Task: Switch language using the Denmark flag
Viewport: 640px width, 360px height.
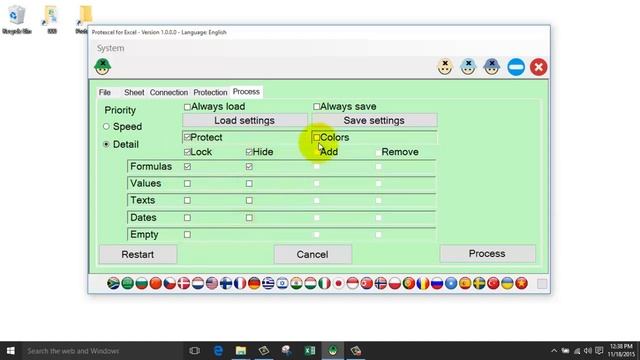Action: click(184, 283)
